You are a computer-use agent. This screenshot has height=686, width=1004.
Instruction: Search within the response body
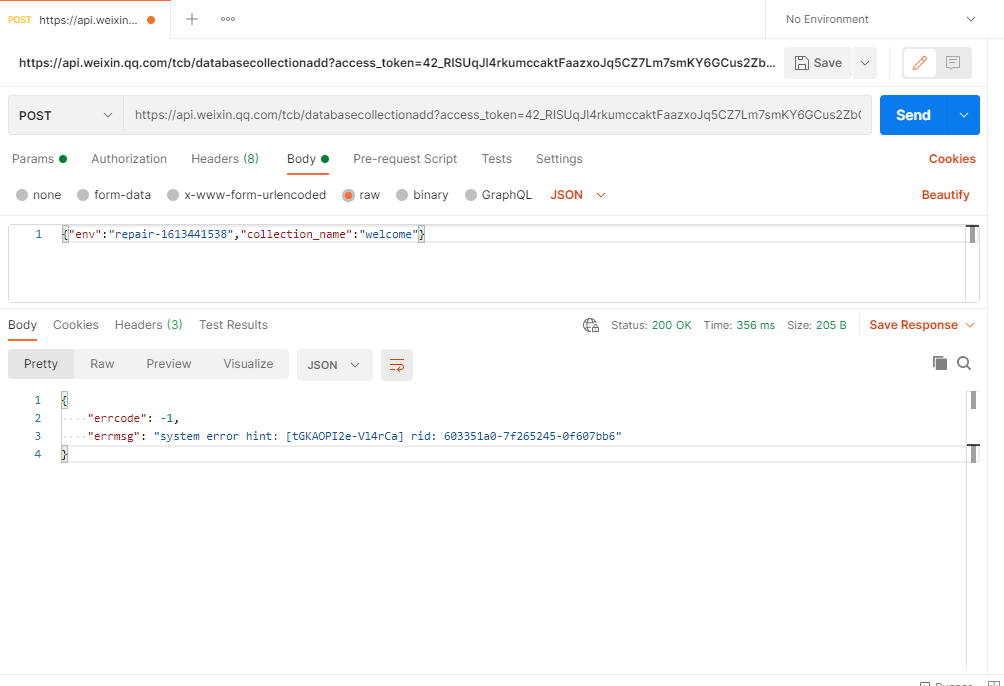point(964,363)
